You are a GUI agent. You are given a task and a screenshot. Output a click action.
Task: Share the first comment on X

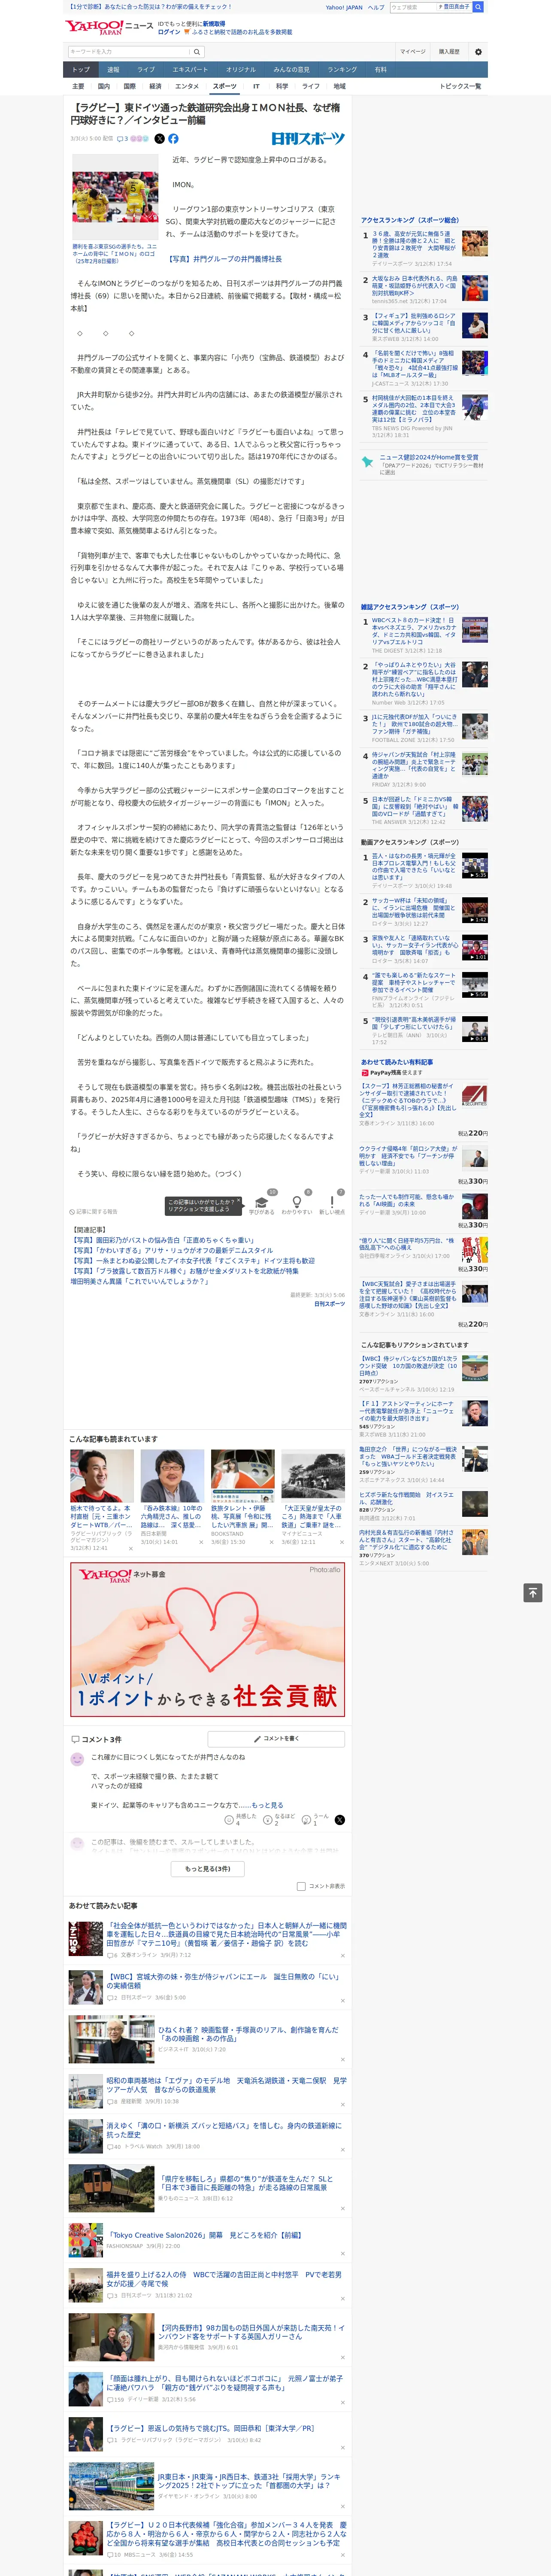coord(340,1819)
